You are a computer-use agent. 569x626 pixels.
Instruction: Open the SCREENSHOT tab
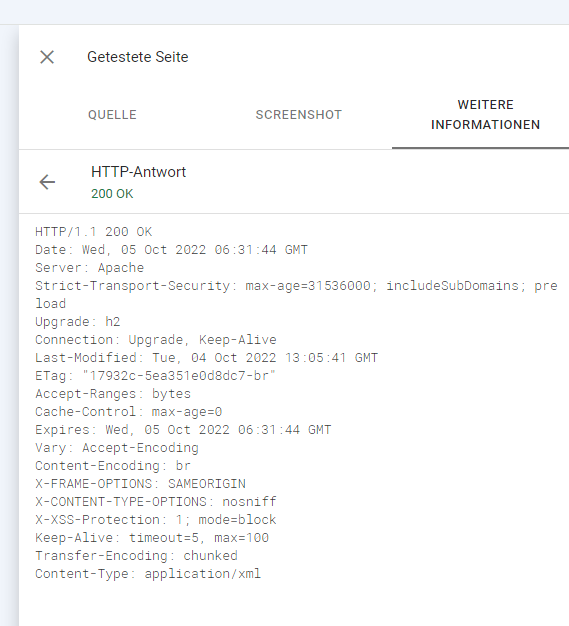299,115
